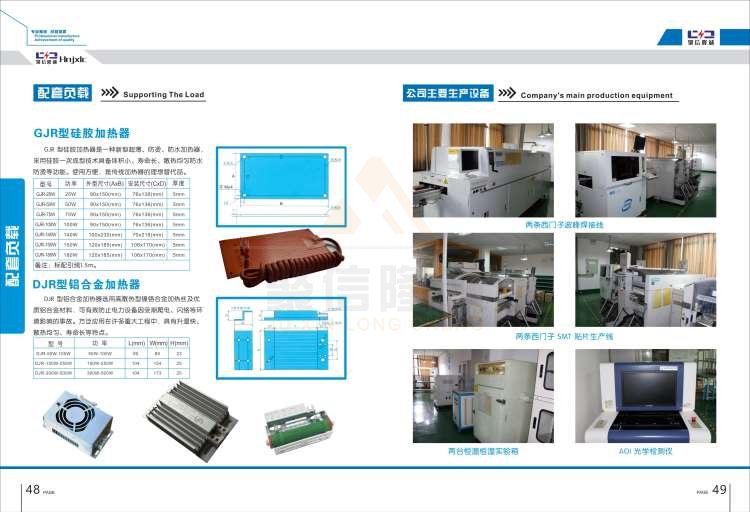Screen dimensions: 750x512
Task: Open the green terminal heater module photo
Action: pyautogui.click(x=297, y=423)
